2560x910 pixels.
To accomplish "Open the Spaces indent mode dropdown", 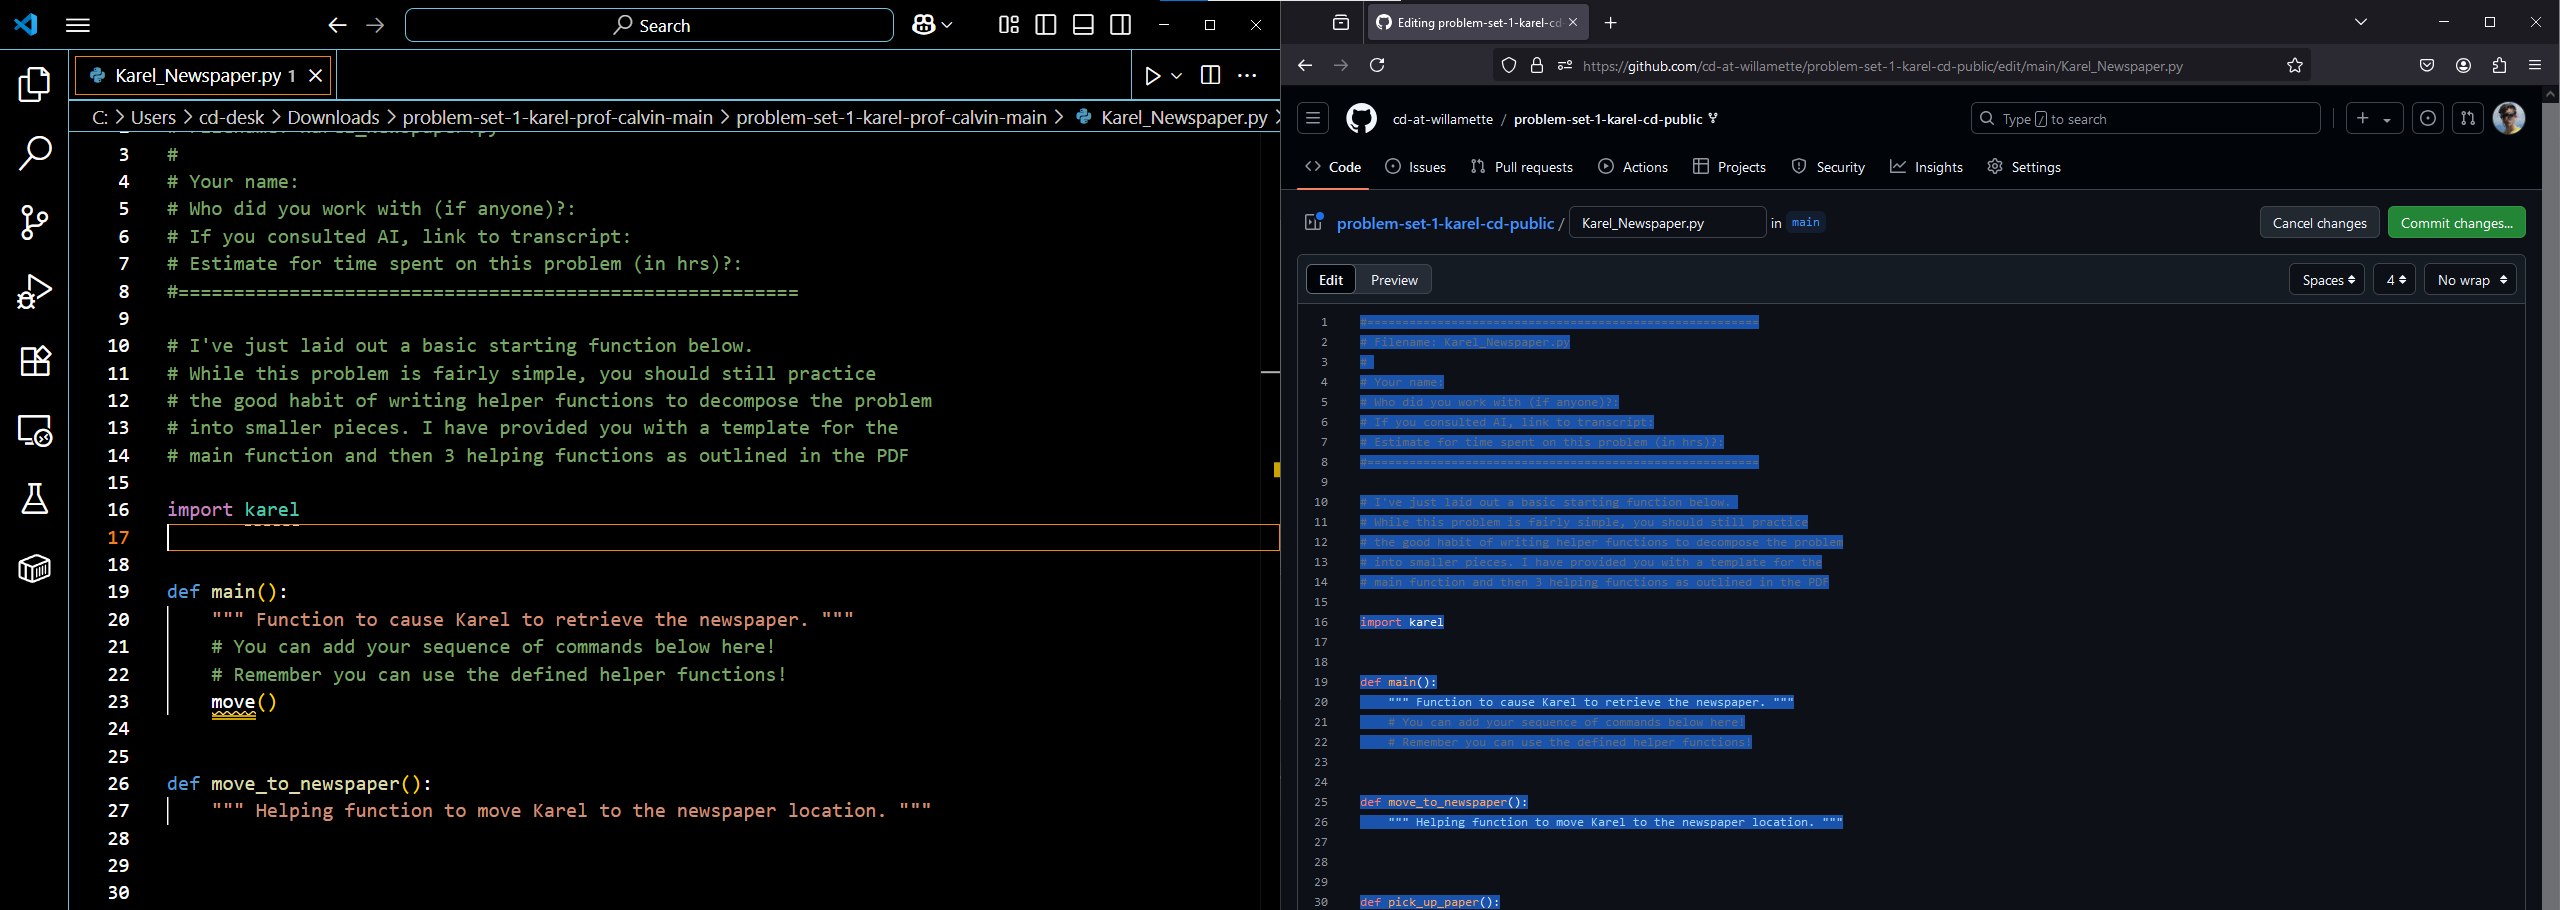I will (2327, 280).
